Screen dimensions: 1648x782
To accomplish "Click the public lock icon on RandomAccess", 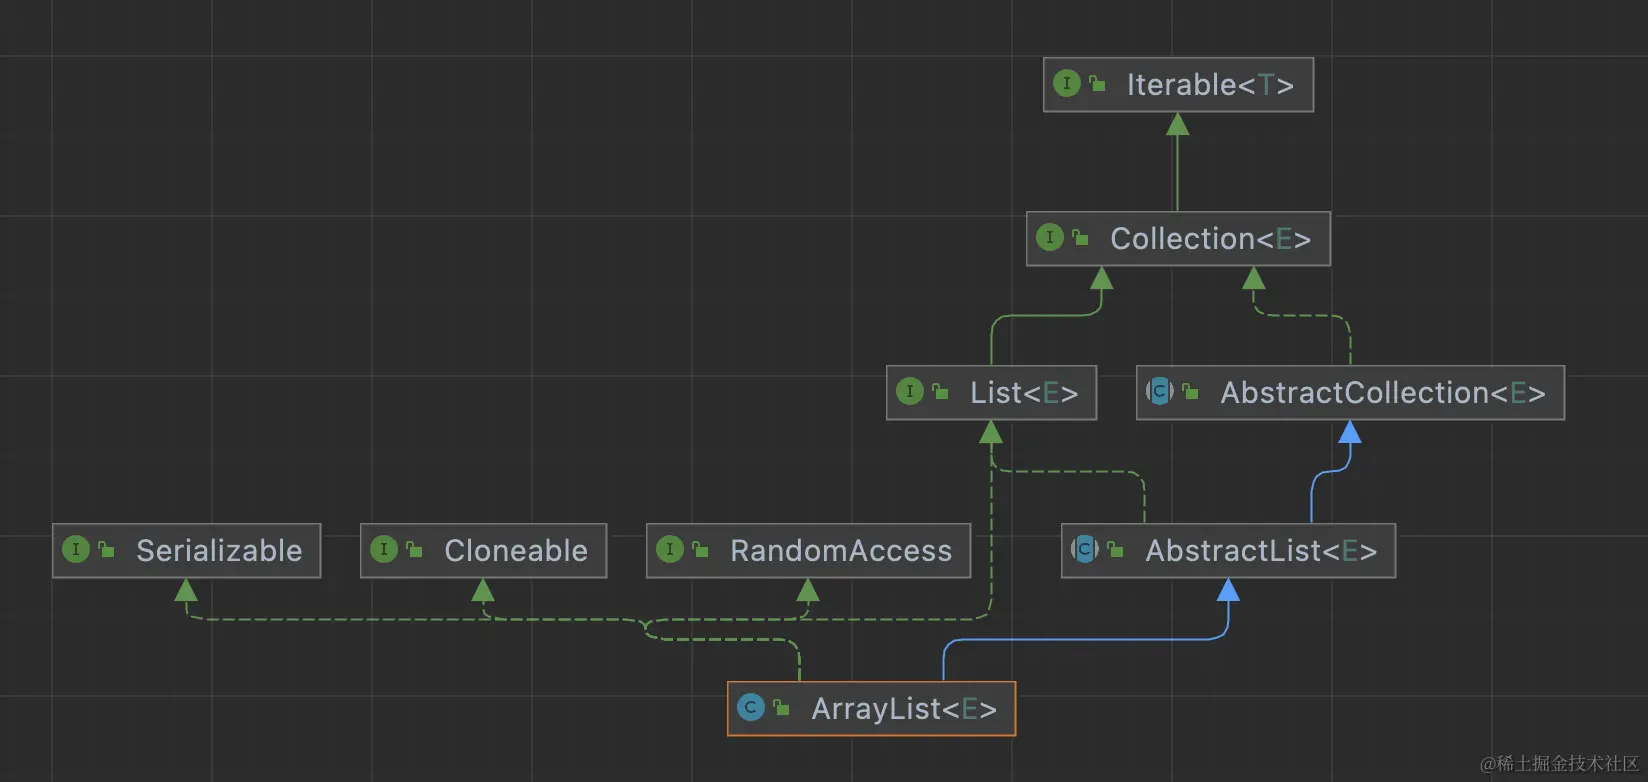I will tap(701, 550).
